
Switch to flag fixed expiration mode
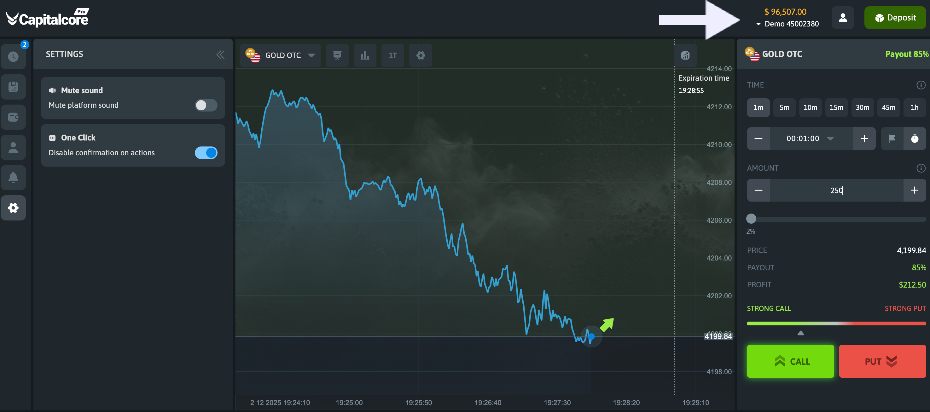892,139
